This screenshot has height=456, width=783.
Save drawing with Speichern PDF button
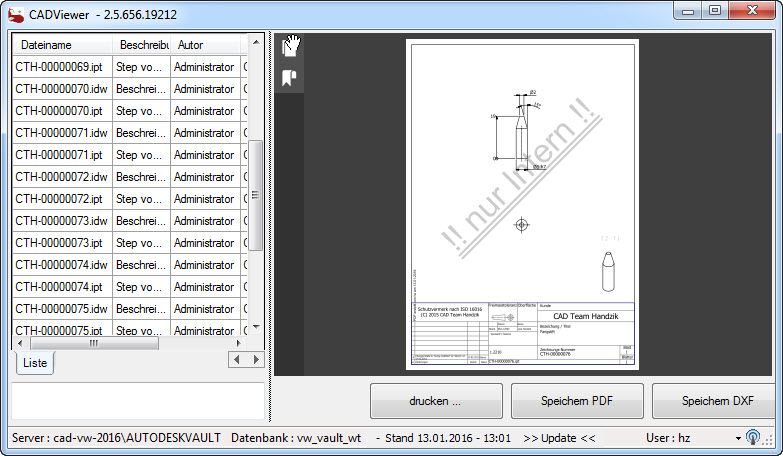pyautogui.click(x=577, y=401)
